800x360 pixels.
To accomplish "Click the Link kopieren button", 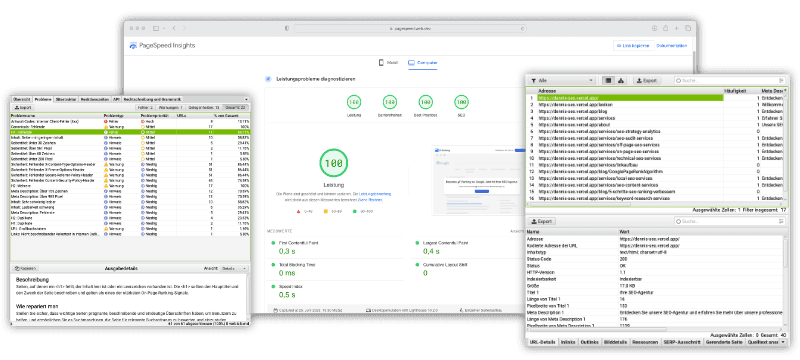I will click(x=633, y=45).
